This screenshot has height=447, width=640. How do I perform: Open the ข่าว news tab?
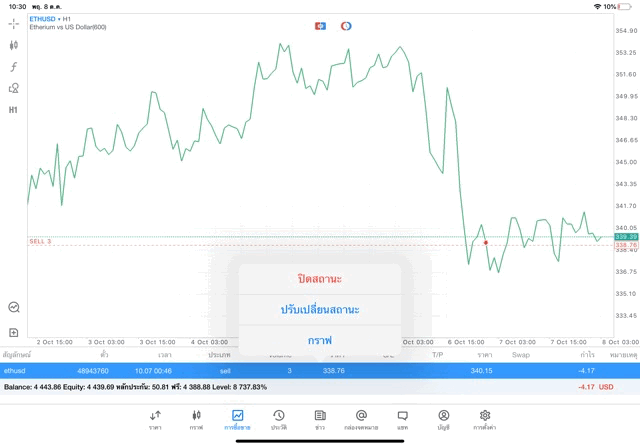(x=319, y=419)
